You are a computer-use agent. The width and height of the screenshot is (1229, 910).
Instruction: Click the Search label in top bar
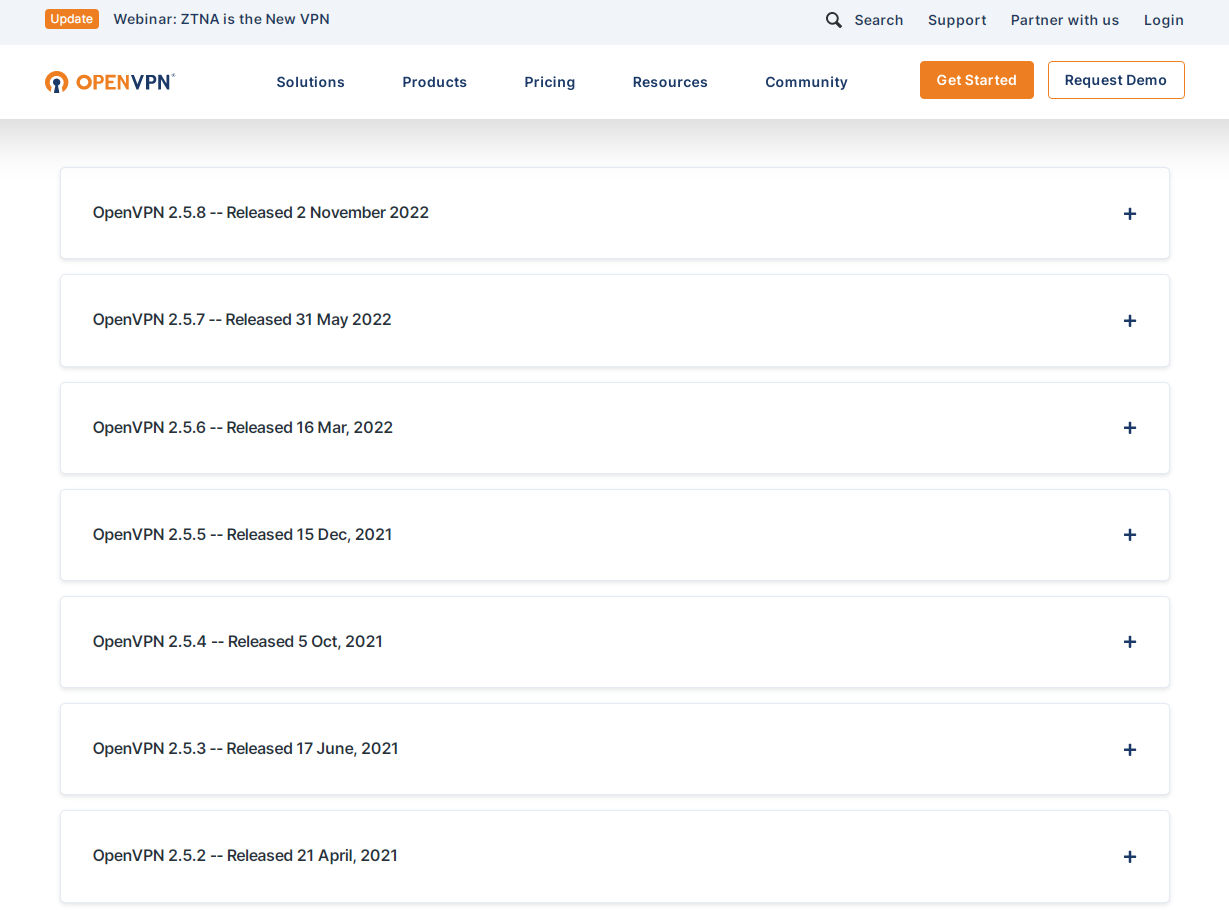pos(879,20)
